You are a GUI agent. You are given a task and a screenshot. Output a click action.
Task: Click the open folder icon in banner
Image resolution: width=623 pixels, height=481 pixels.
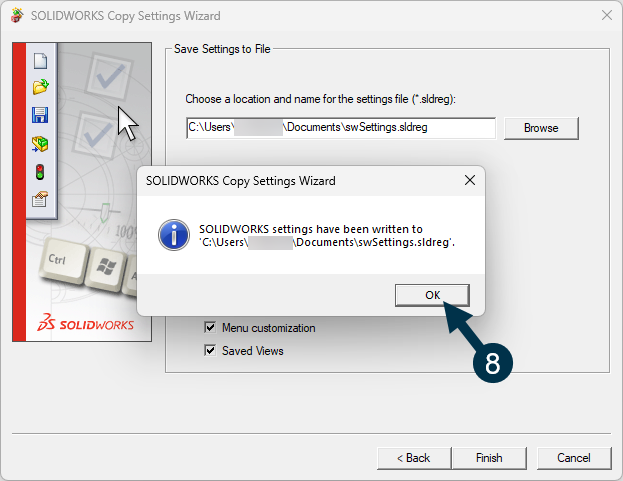pyautogui.click(x=40, y=87)
